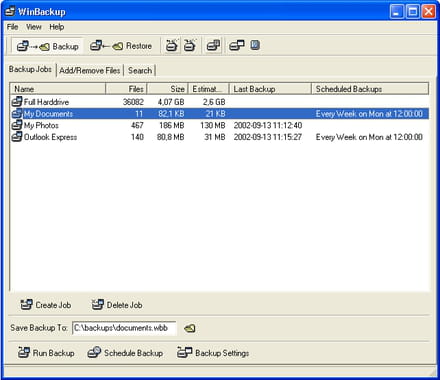Image resolution: width=440 pixels, height=380 pixels.
Task: Maximize the WinBackup window
Action: click(x=413, y=12)
